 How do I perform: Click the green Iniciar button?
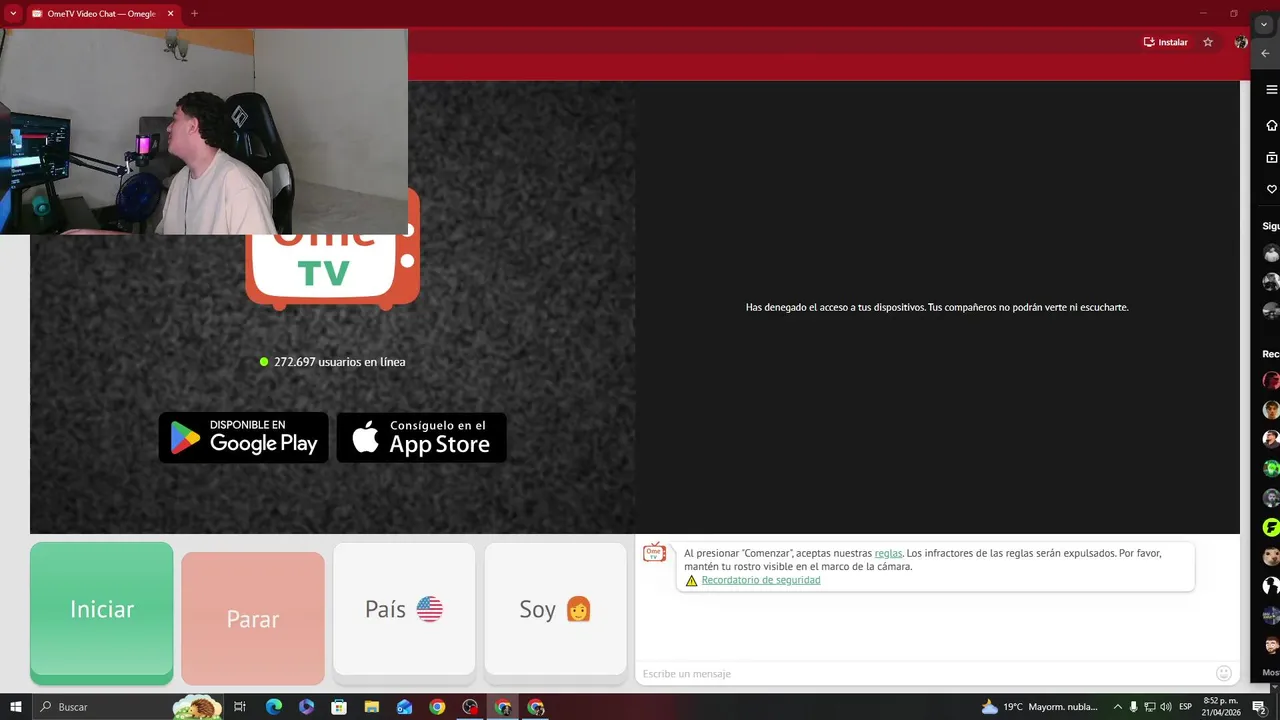[101, 612]
